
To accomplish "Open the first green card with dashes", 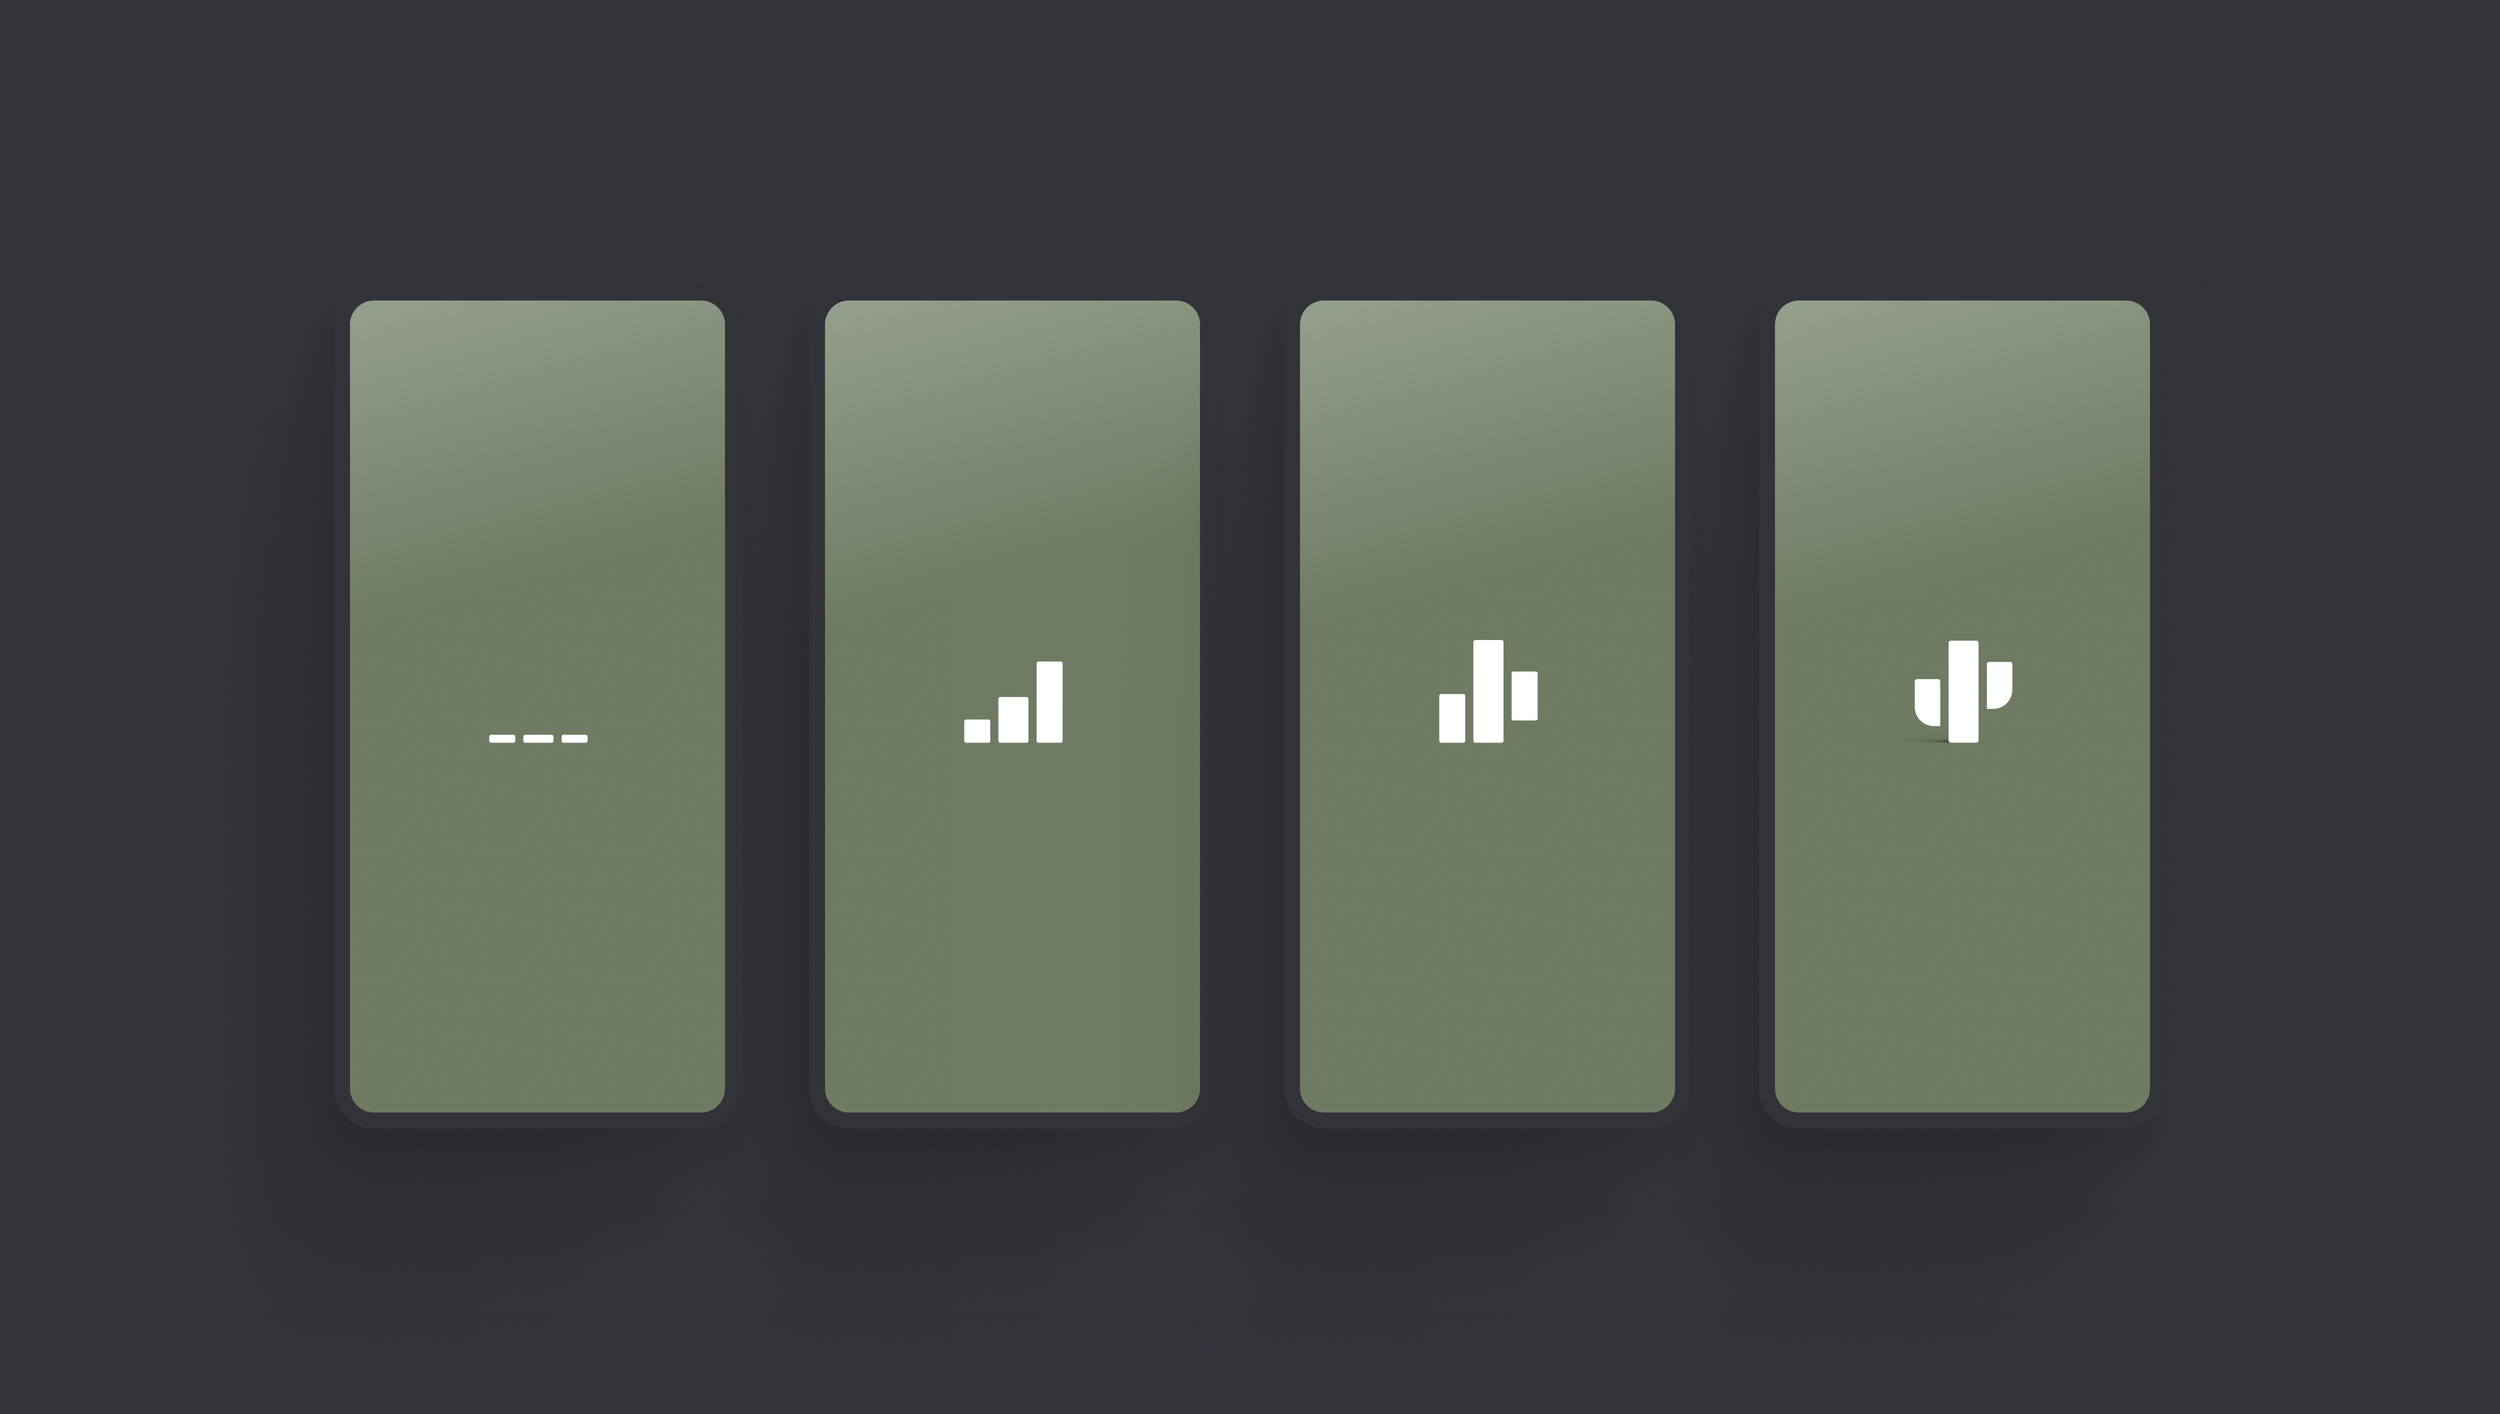I will (x=537, y=706).
